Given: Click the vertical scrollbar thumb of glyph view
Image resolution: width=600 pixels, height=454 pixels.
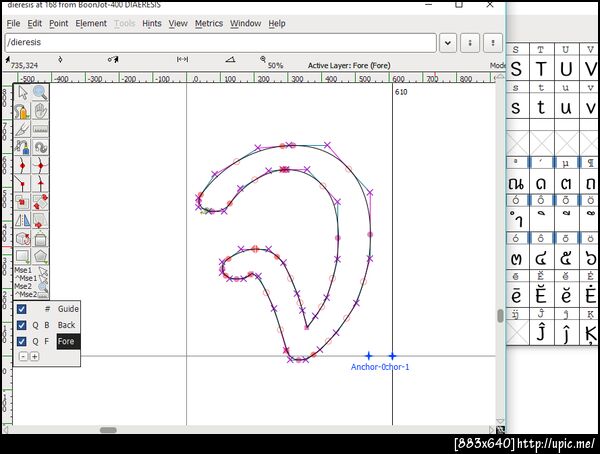Looking at the screenshot, I should (x=500, y=316).
